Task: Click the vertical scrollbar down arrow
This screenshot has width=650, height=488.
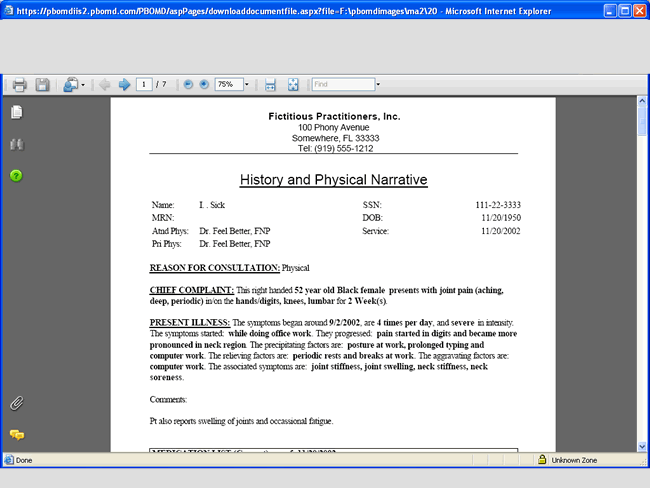Action: (642, 444)
